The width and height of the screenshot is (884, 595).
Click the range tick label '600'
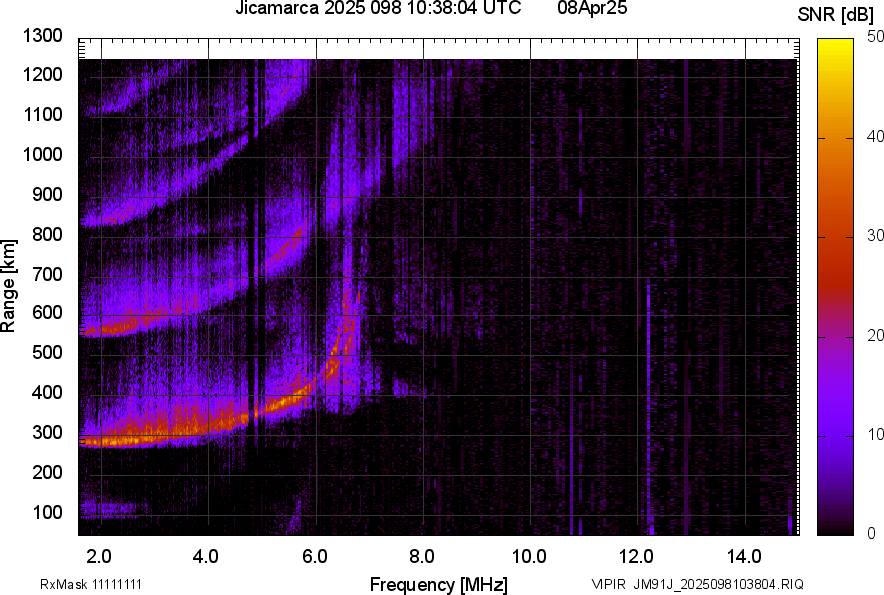point(47,312)
